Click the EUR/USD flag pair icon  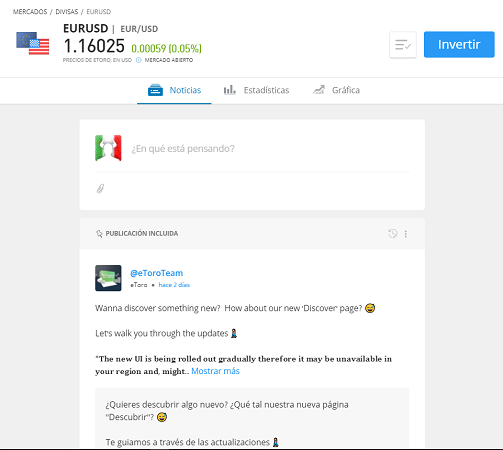point(33,43)
